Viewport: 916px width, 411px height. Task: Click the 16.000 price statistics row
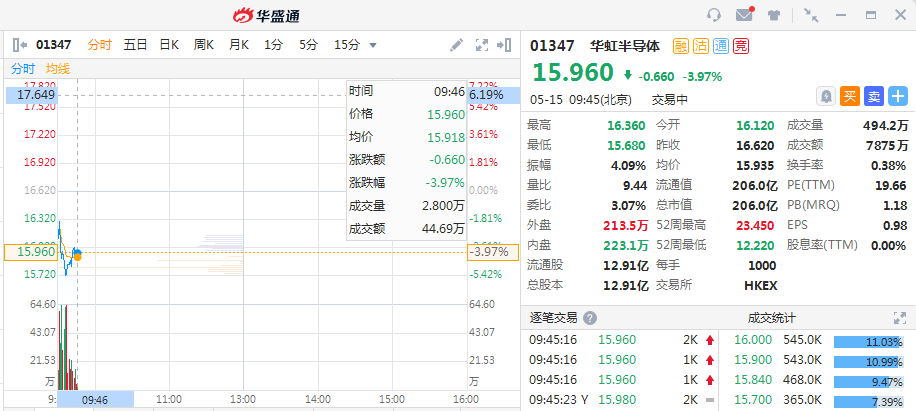[x=818, y=340]
